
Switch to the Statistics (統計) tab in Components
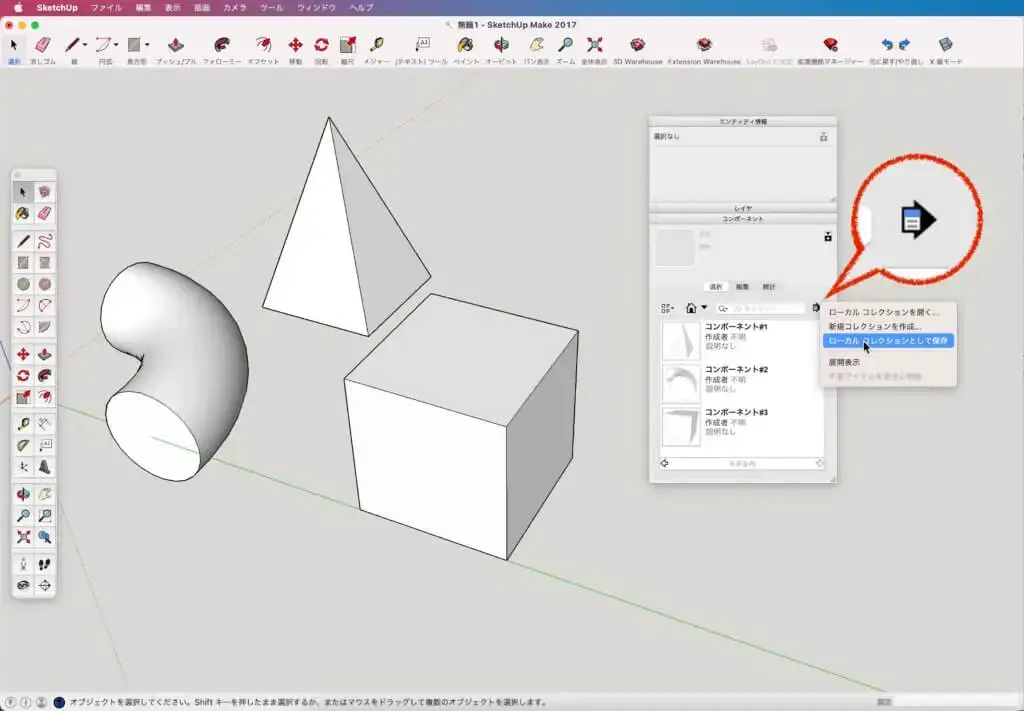[769, 287]
